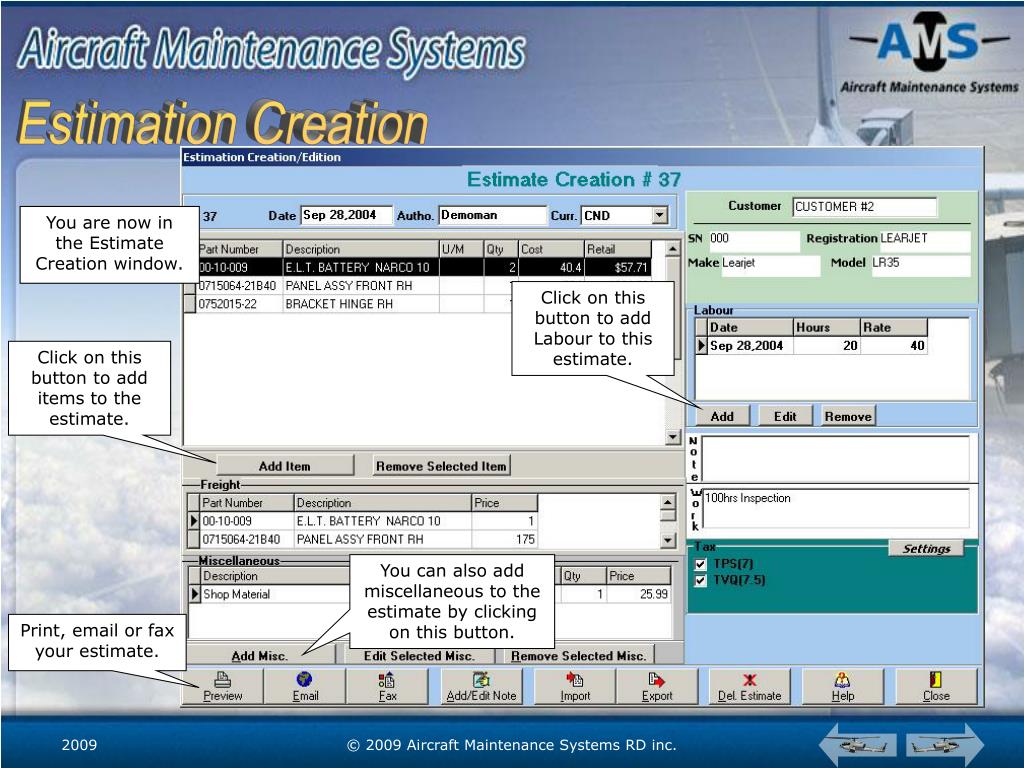Viewport: 1024px width, 768px height.
Task: Click the Customer field showing CUSTOMER #2
Action: pyautogui.click(x=865, y=207)
